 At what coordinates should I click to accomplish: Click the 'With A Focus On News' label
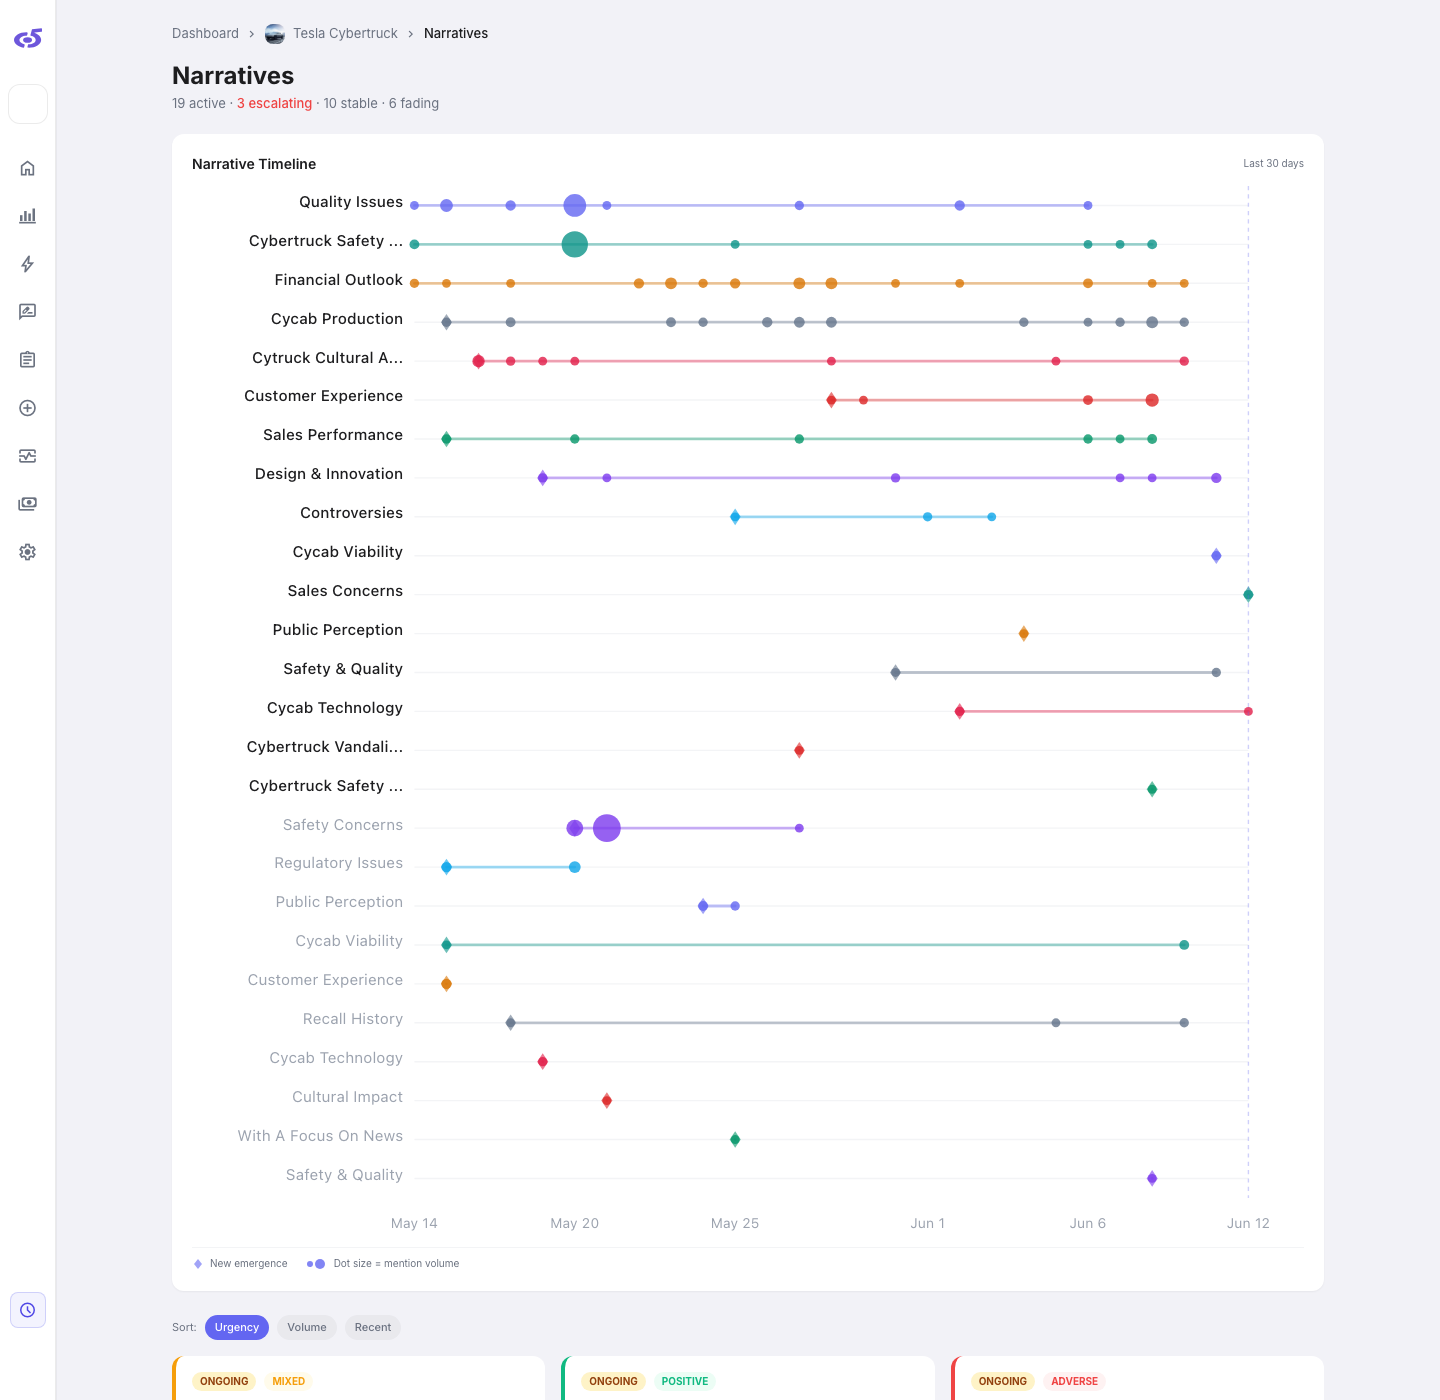[x=320, y=1136]
